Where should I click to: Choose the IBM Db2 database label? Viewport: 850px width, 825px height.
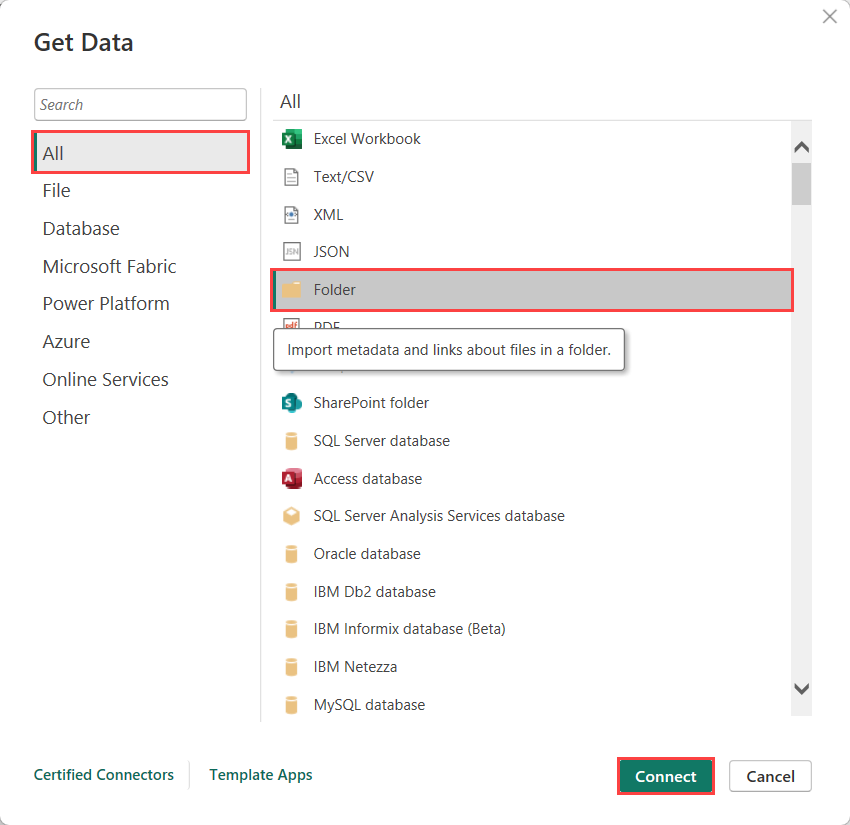point(375,592)
